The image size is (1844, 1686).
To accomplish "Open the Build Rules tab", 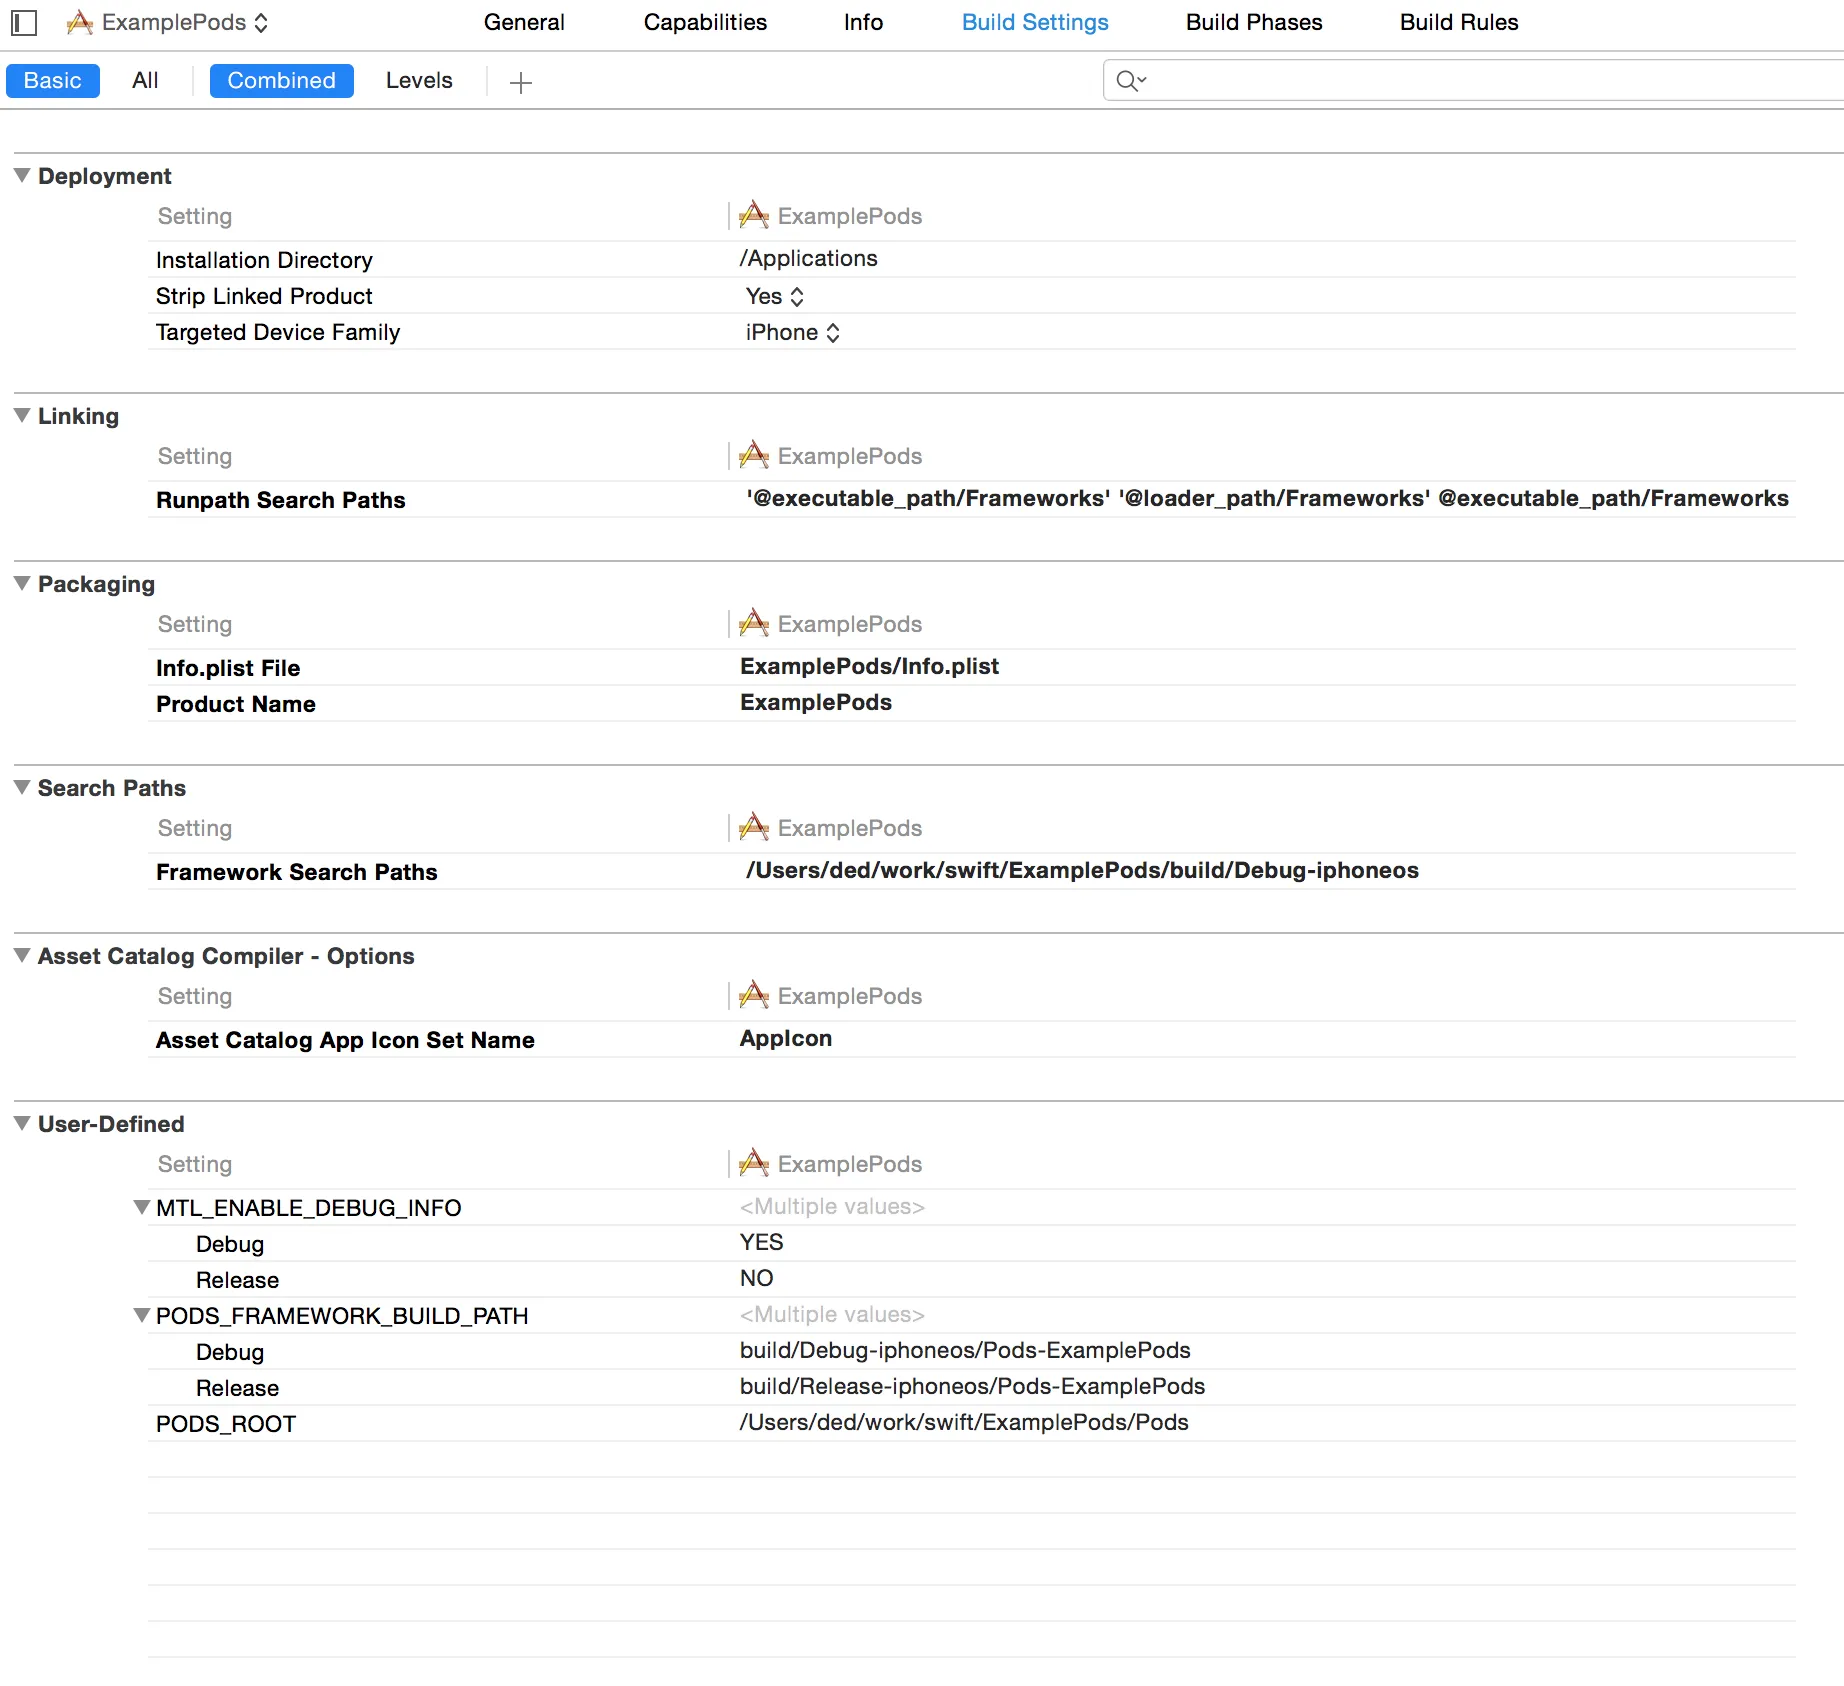I will 1459,22.
